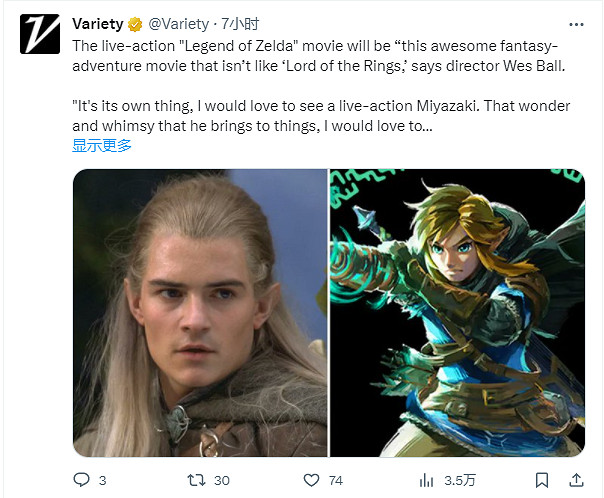Expand the tweet with 显示更多
This screenshot has width=604, height=498.
(101, 145)
